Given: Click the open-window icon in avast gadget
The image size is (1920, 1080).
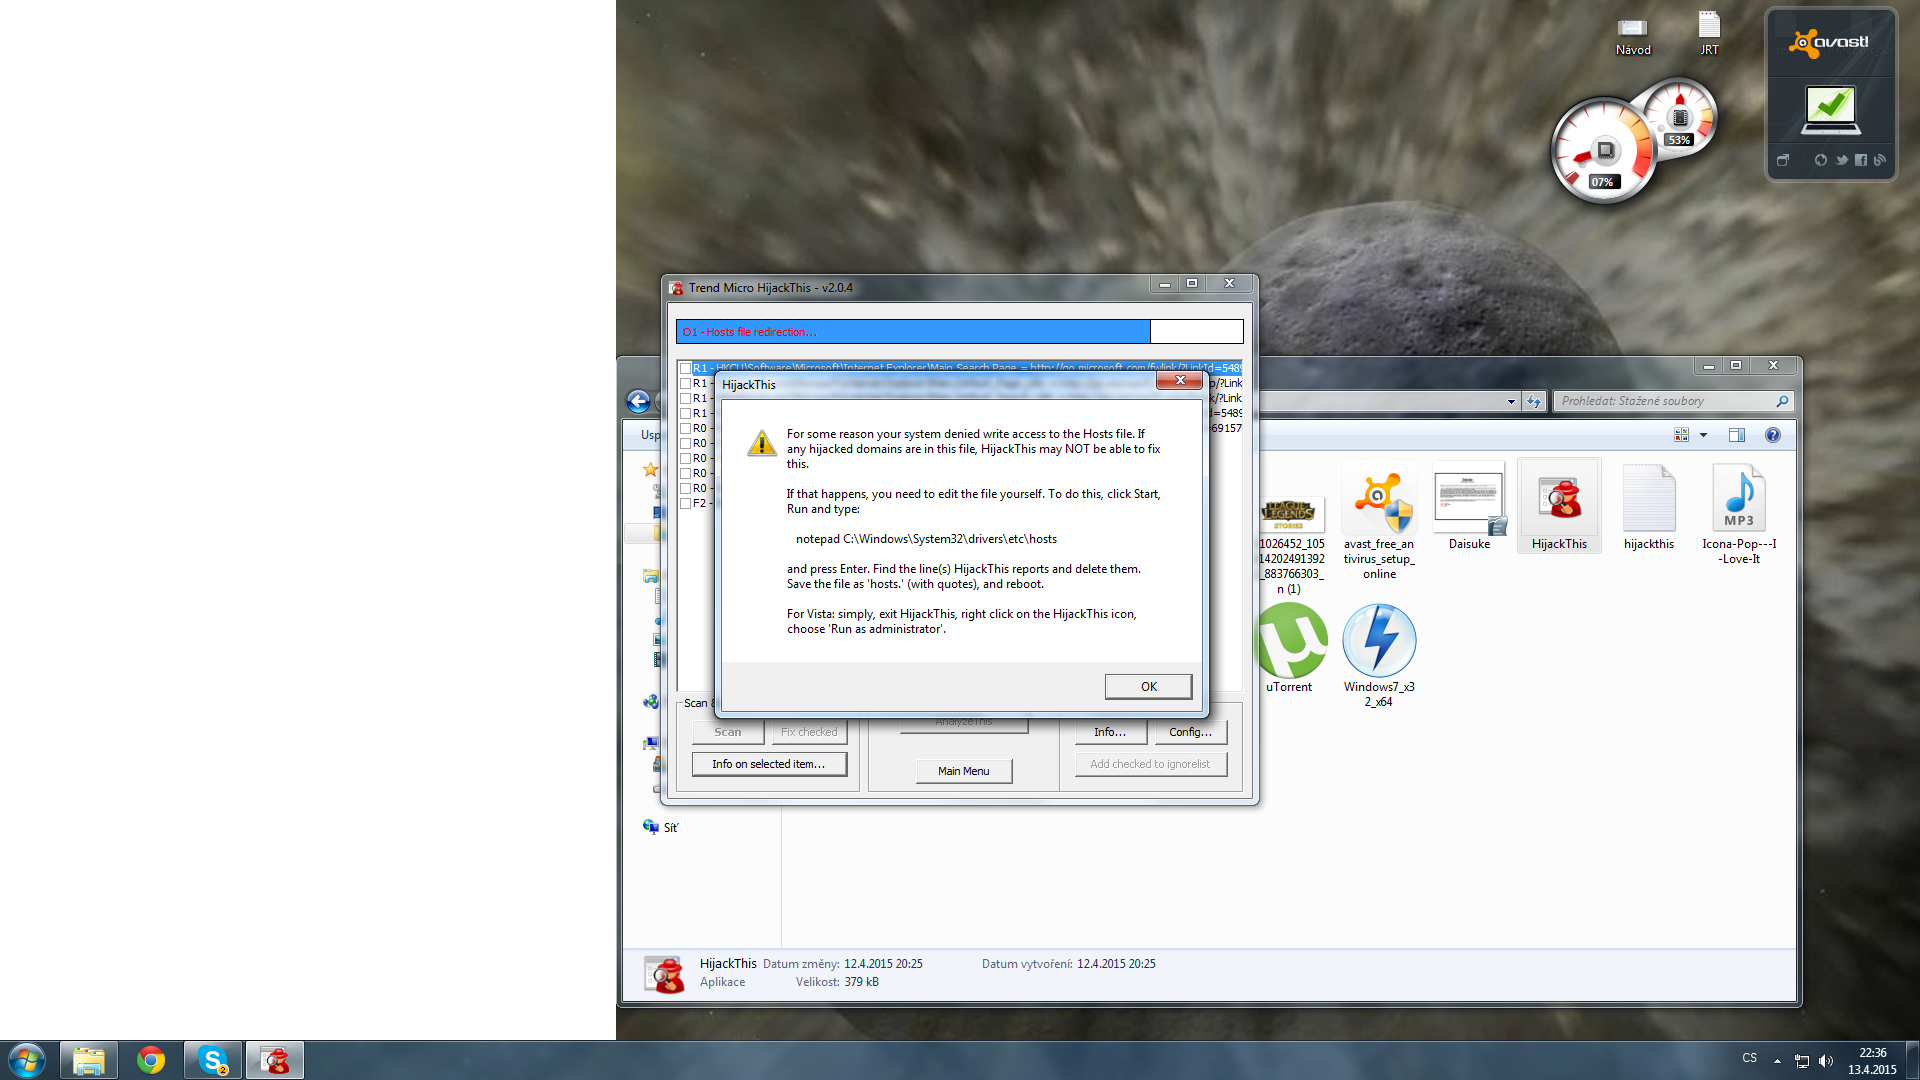Looking at the screenshot, I should point(1783,160).
